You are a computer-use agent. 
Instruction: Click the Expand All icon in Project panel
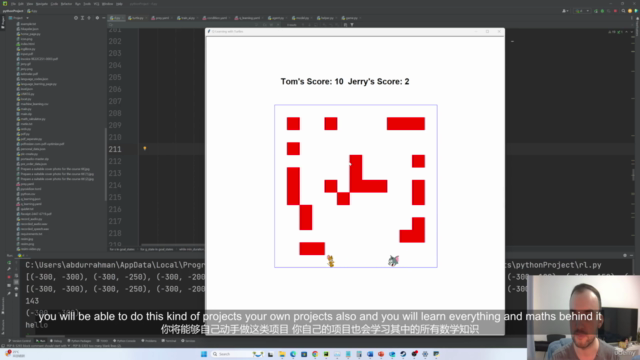(x=82, y=18)
